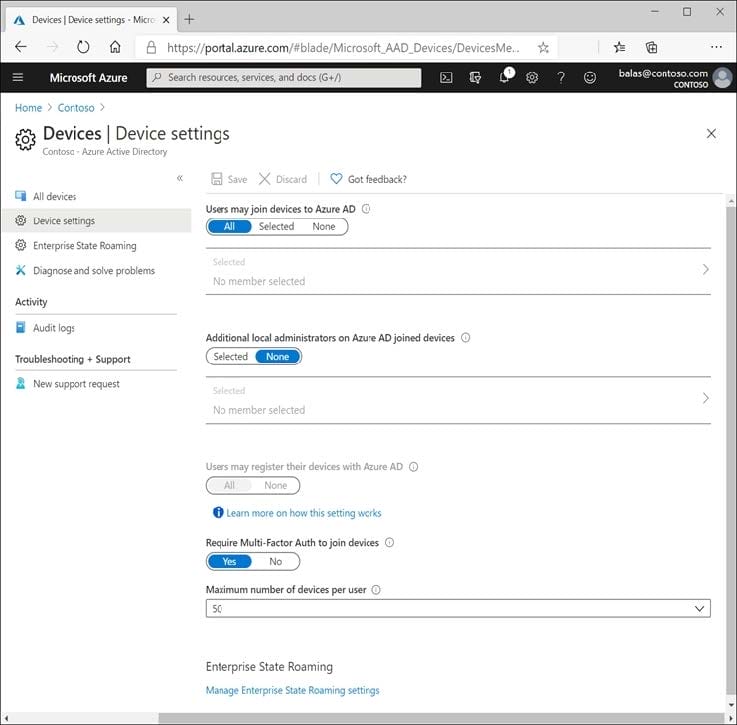Set additional local administrators to Selected
Screen dimensions: 737x725
(230, 357)
